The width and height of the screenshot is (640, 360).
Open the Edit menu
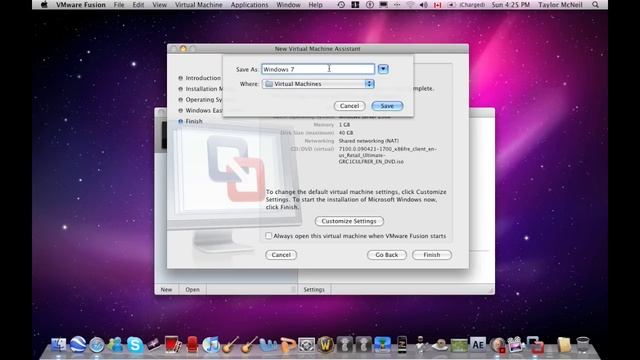click(x=138, y=5)
